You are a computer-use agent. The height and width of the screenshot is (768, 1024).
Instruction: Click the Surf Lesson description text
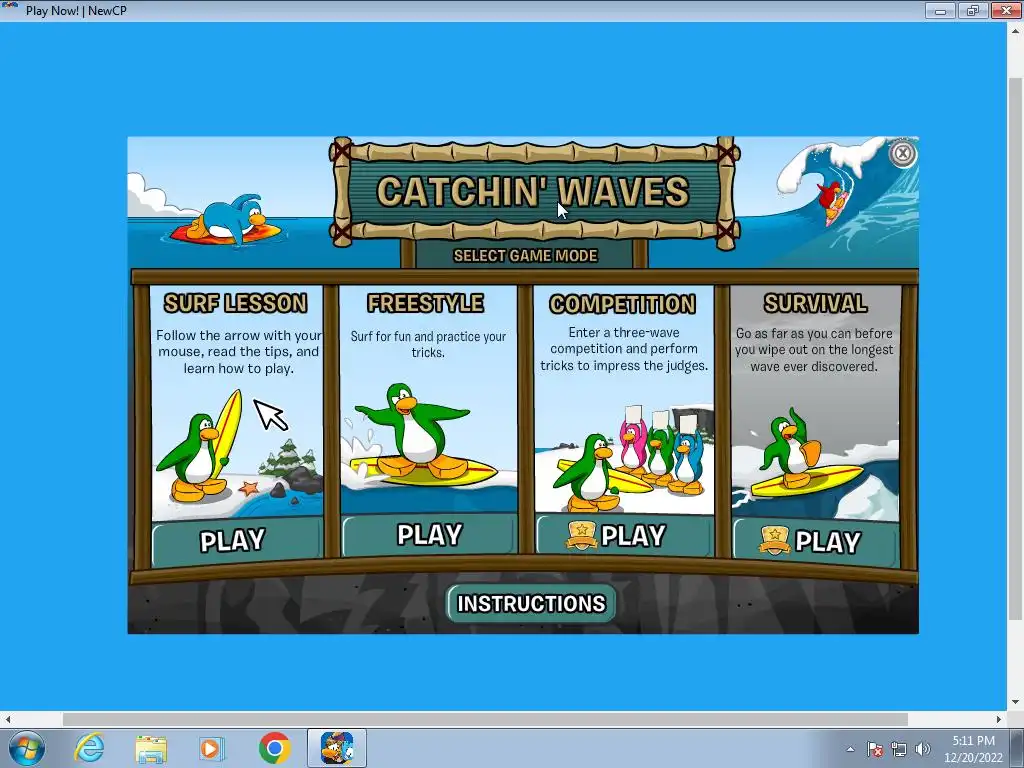point(238,351)
